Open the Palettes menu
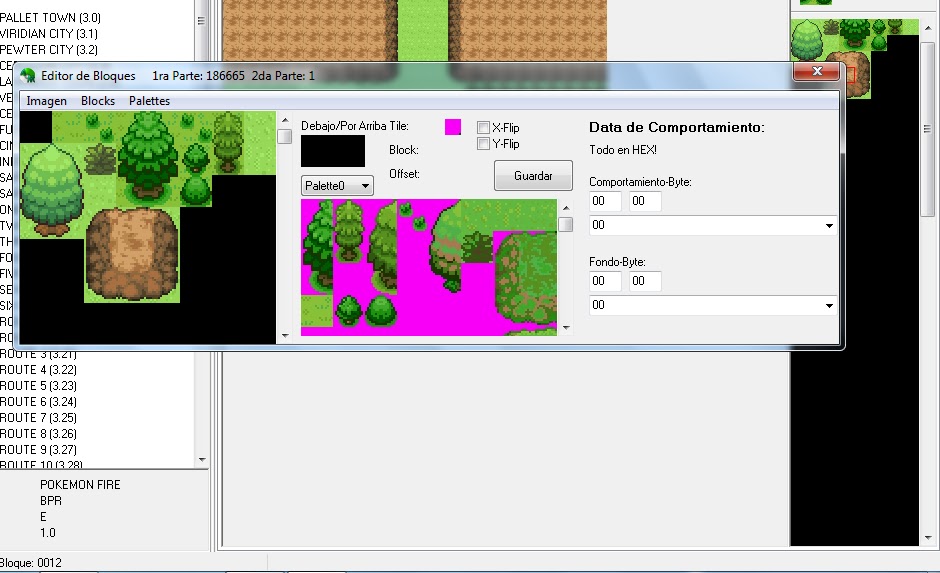 149,101
